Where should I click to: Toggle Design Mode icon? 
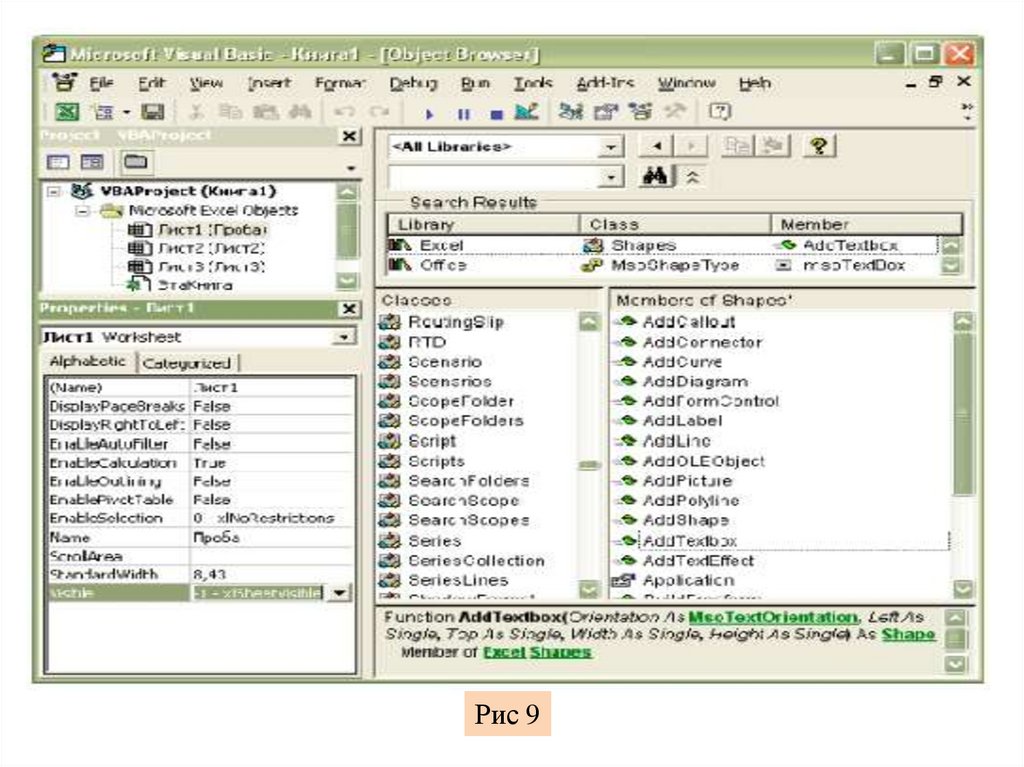tap(526, 112)
